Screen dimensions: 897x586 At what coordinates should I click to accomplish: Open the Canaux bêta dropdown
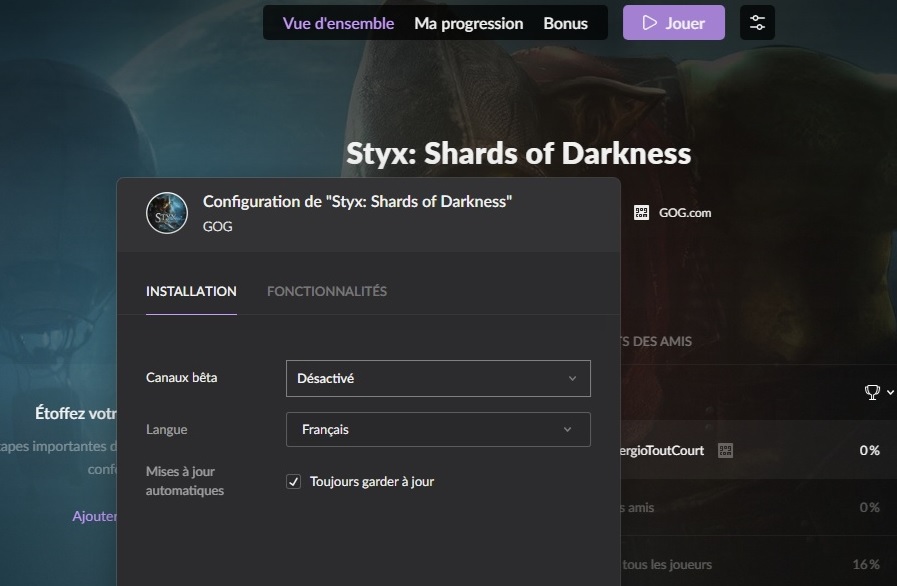point(438,378)
